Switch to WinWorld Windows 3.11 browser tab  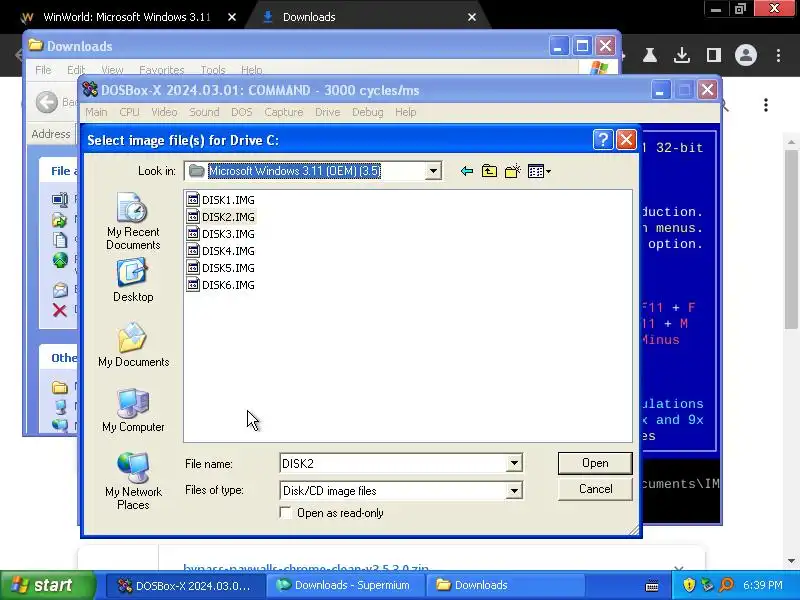[127, 17]
